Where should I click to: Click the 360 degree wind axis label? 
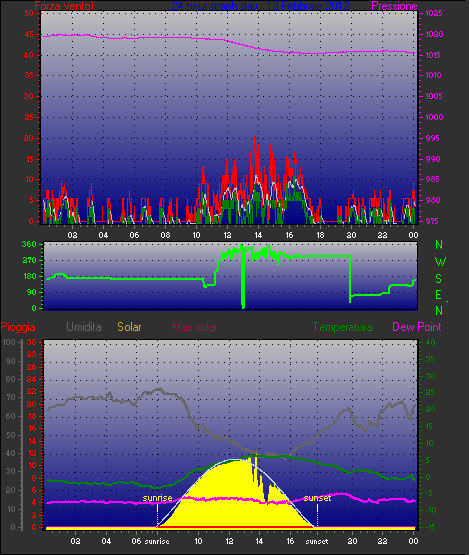29,244
